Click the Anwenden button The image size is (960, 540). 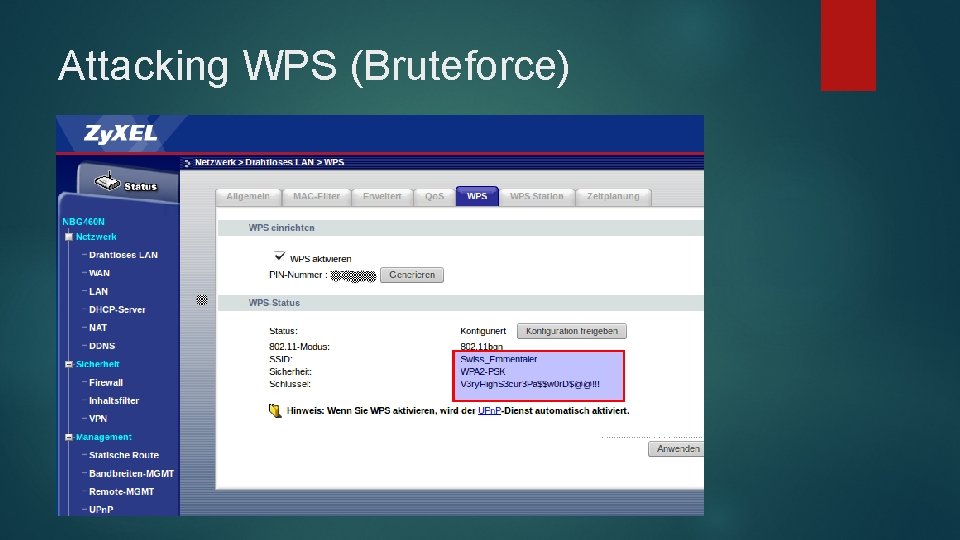click(x=676, y=449)
